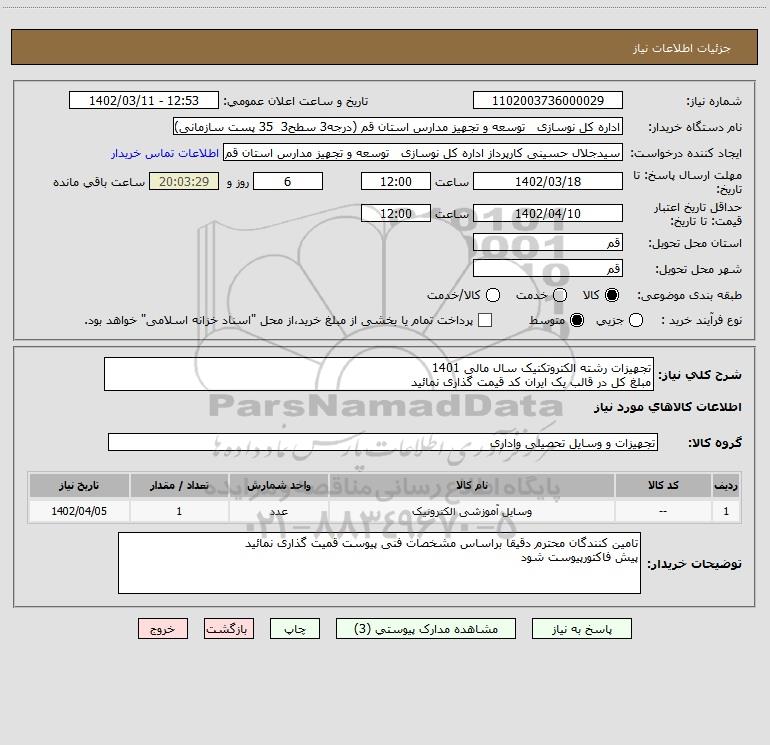
Task: Click the remaining time field 20:03:29
Action: point(184,181)
